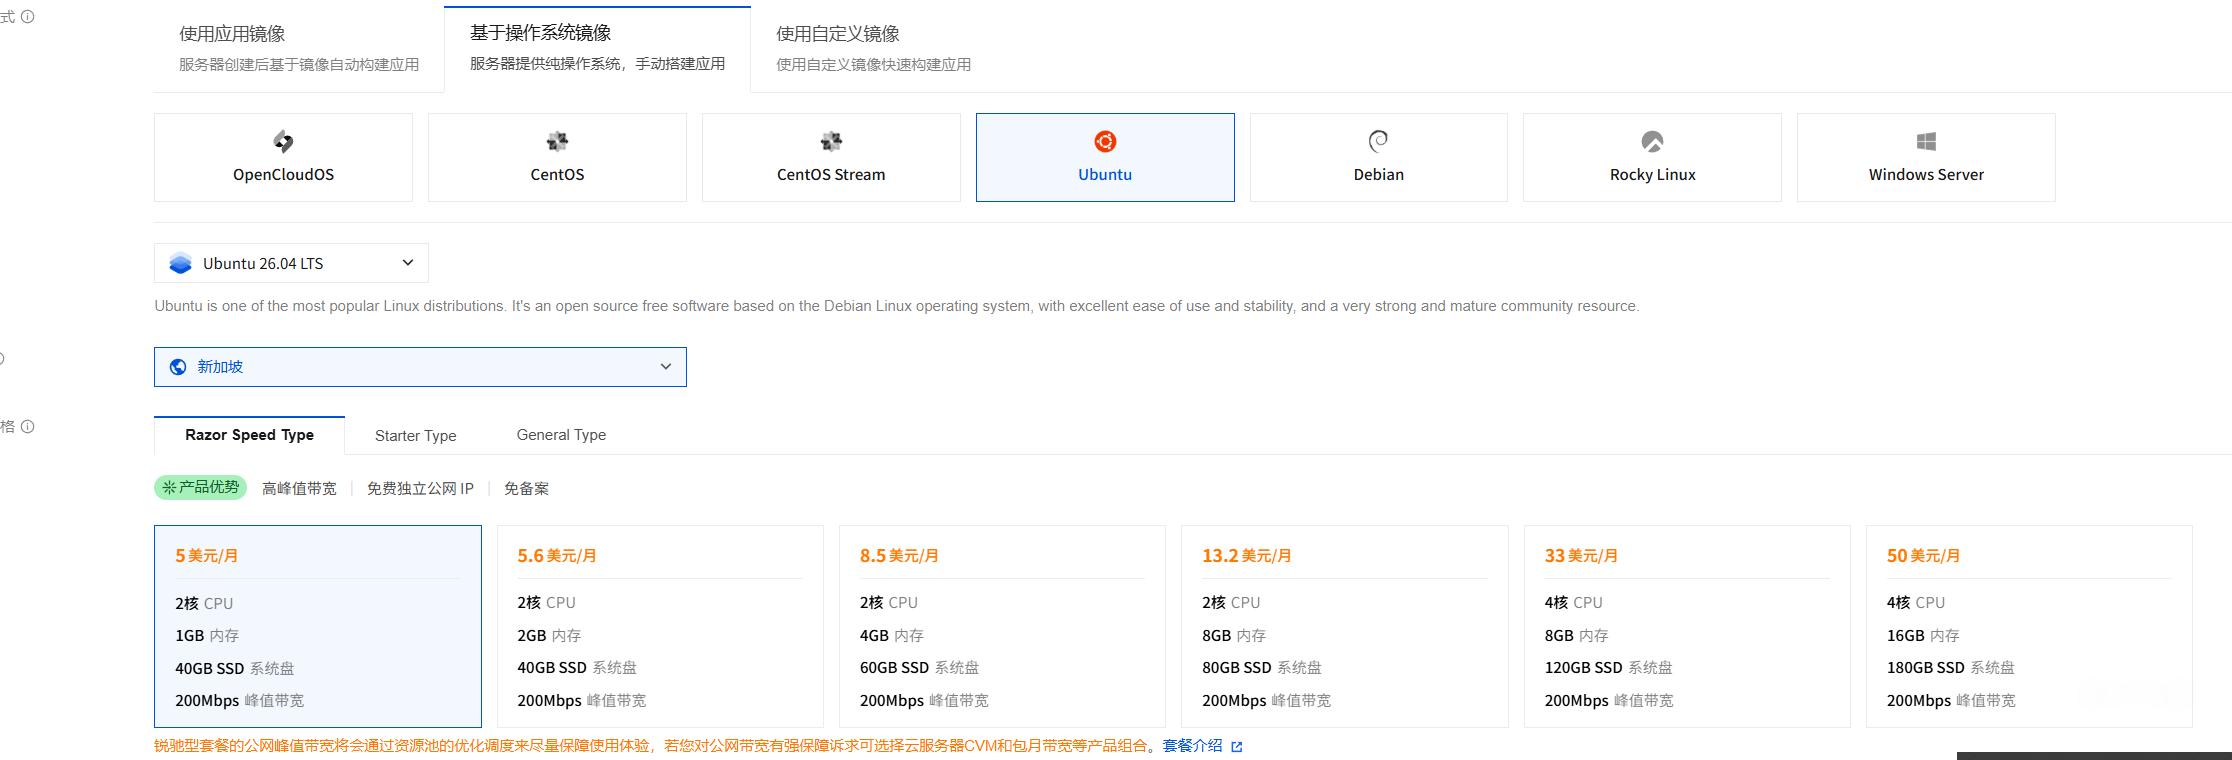Click the Rocky Linux logo icon
2232x760 pixels.
1652,141
